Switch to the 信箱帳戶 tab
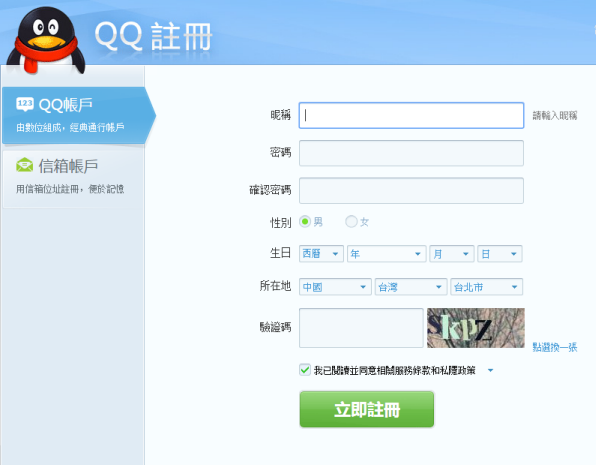 click(x=73, y=179)
